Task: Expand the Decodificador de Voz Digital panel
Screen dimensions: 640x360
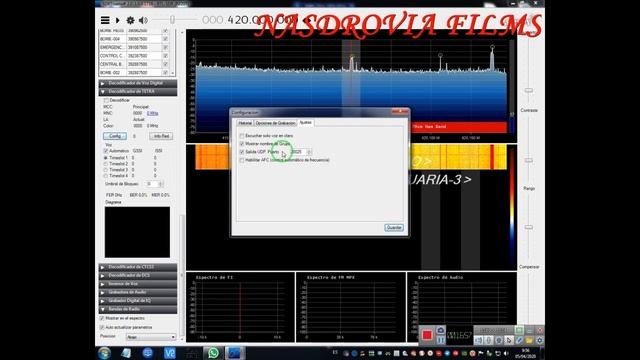Action: pos(138,83)
